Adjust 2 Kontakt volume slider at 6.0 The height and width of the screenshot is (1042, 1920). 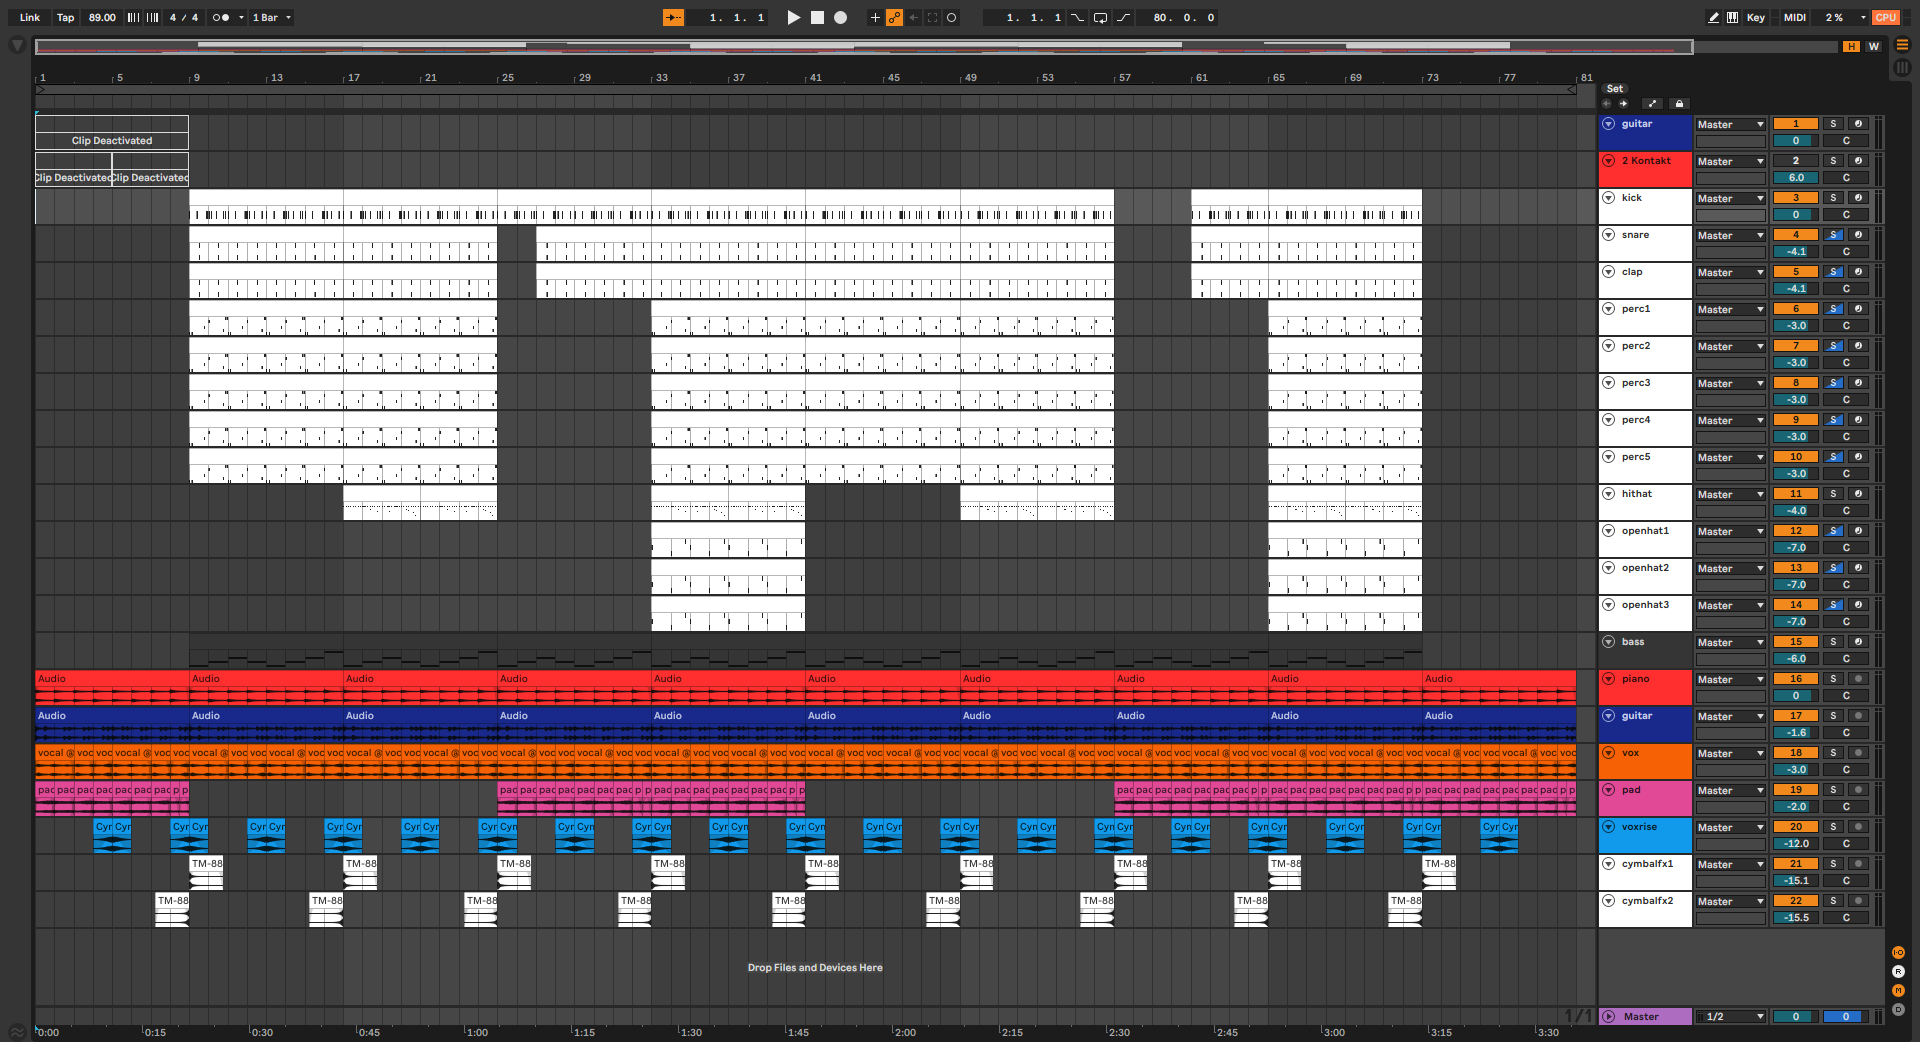pos(1796,177)
